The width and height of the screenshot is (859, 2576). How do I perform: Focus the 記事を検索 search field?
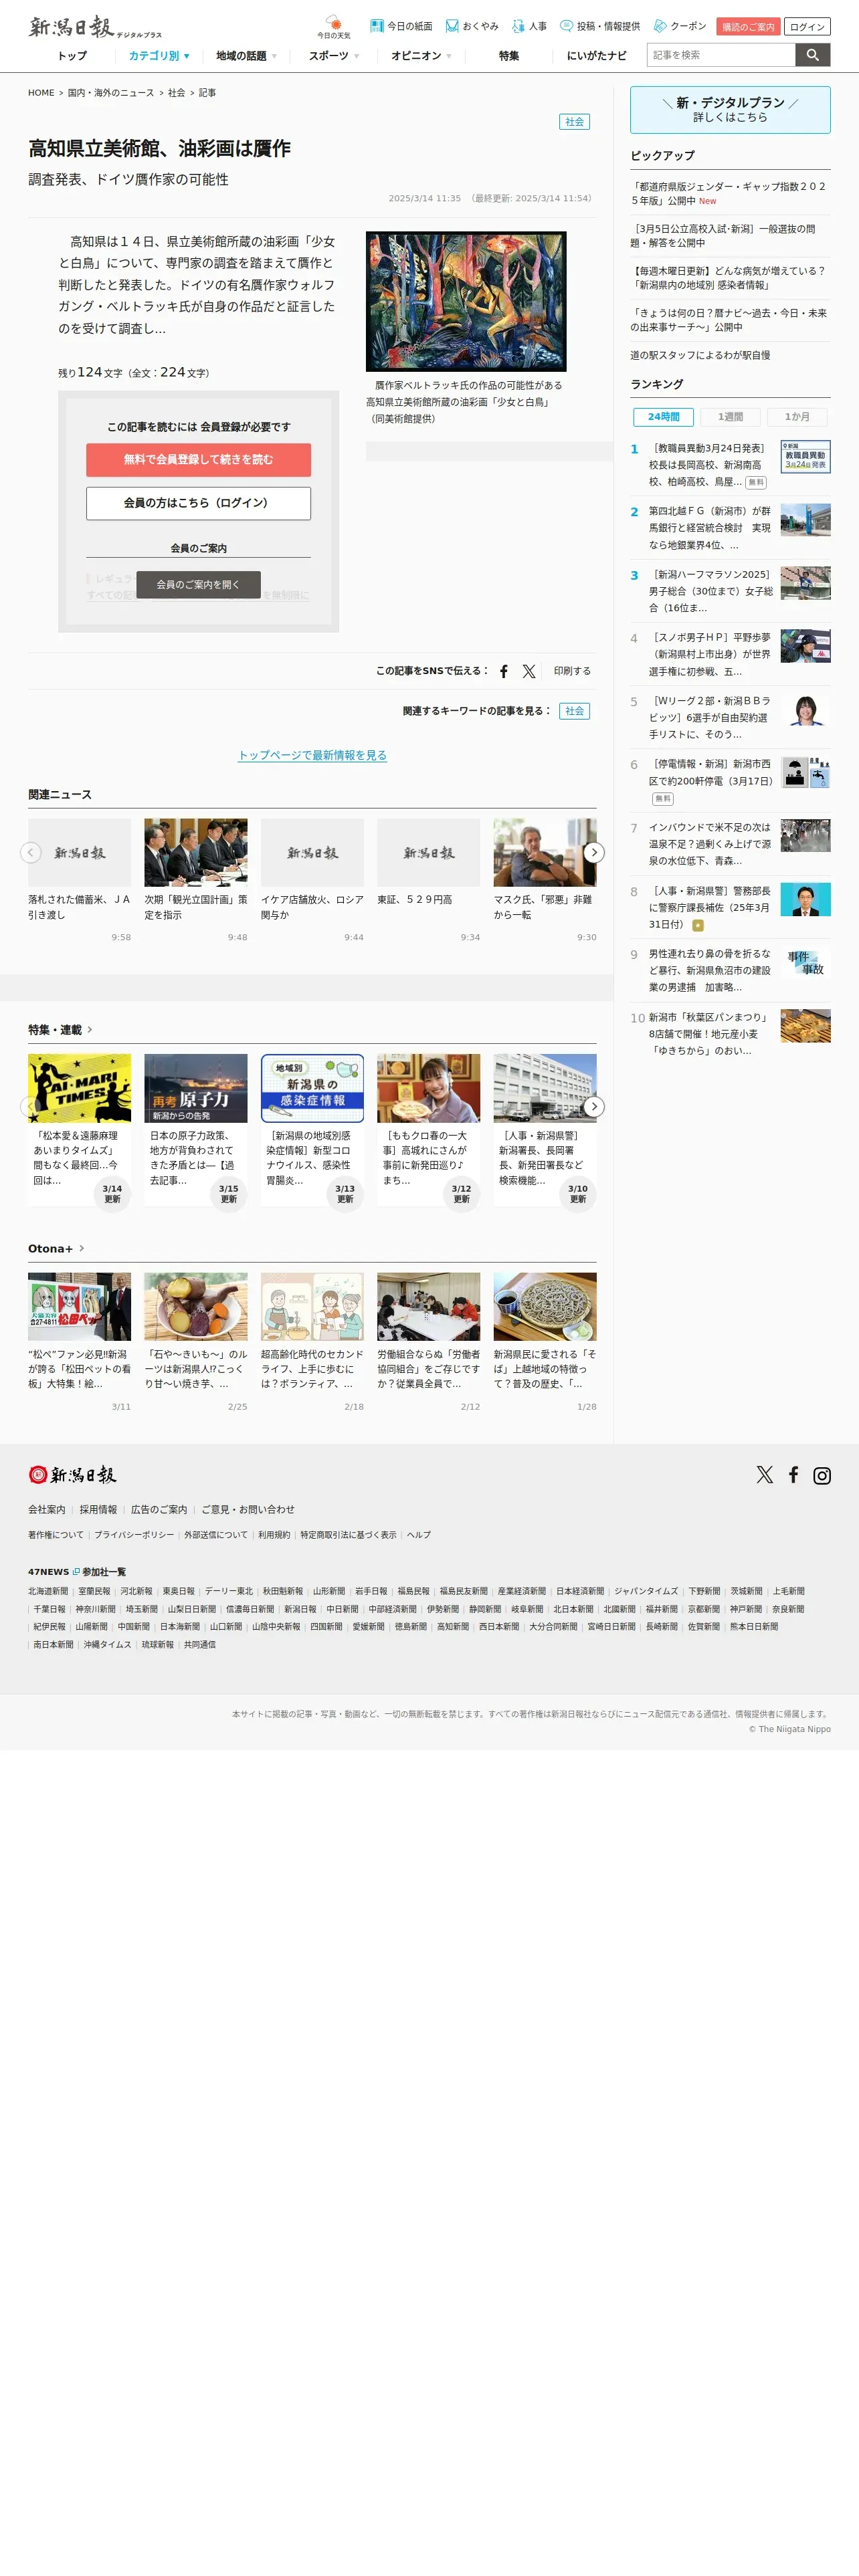click(721, 55)
